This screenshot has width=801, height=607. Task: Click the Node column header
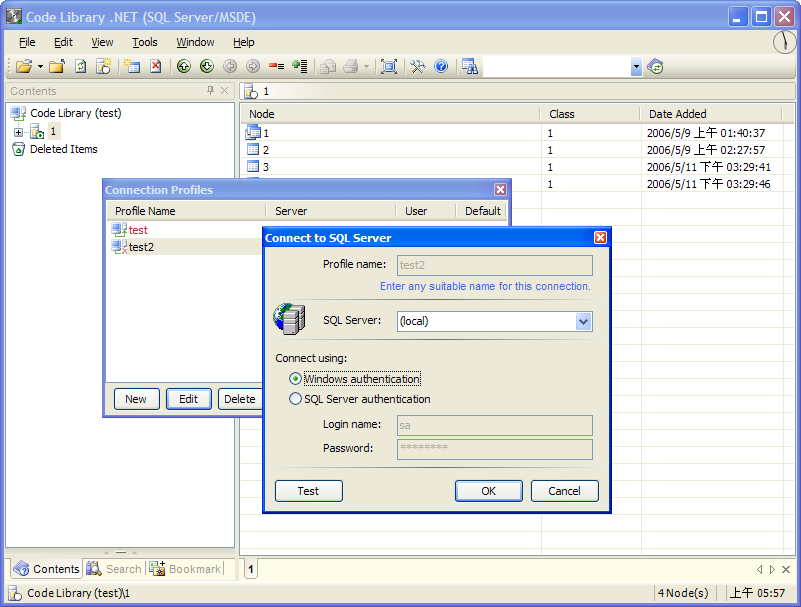pyautogui.click(x=390, y=114)
